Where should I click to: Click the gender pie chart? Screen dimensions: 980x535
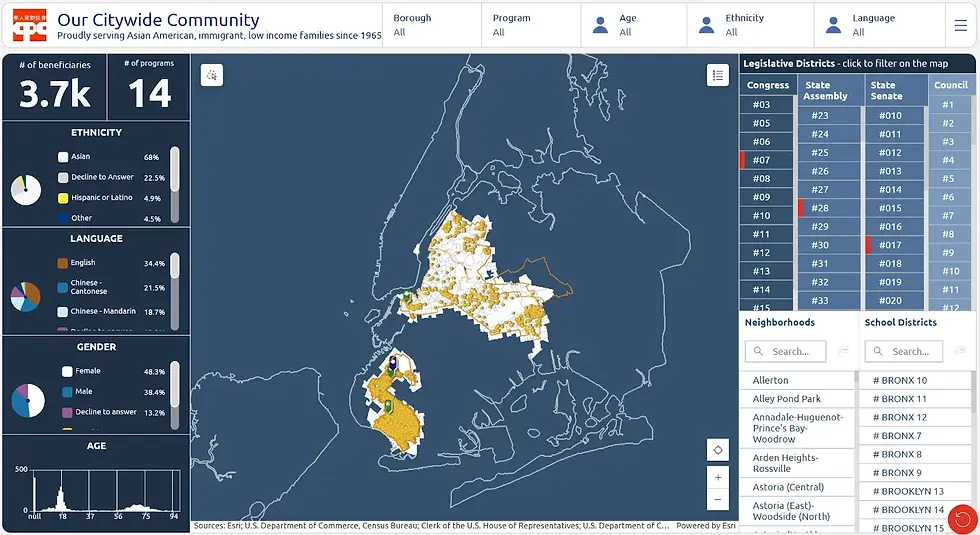(x=28, y=401)
